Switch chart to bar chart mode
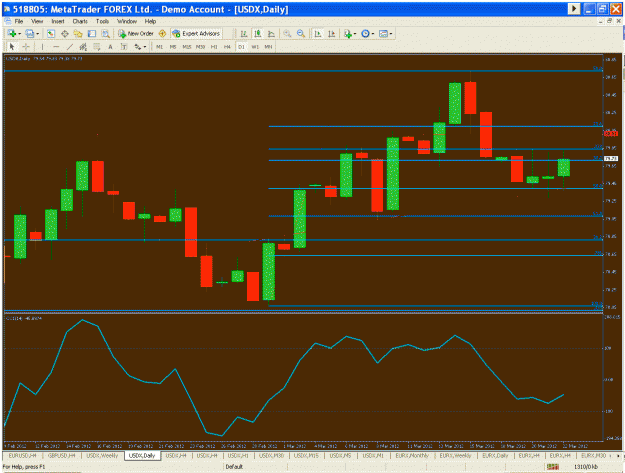The width and height of the screenshot is (625, 473). (x=244, y=34)
